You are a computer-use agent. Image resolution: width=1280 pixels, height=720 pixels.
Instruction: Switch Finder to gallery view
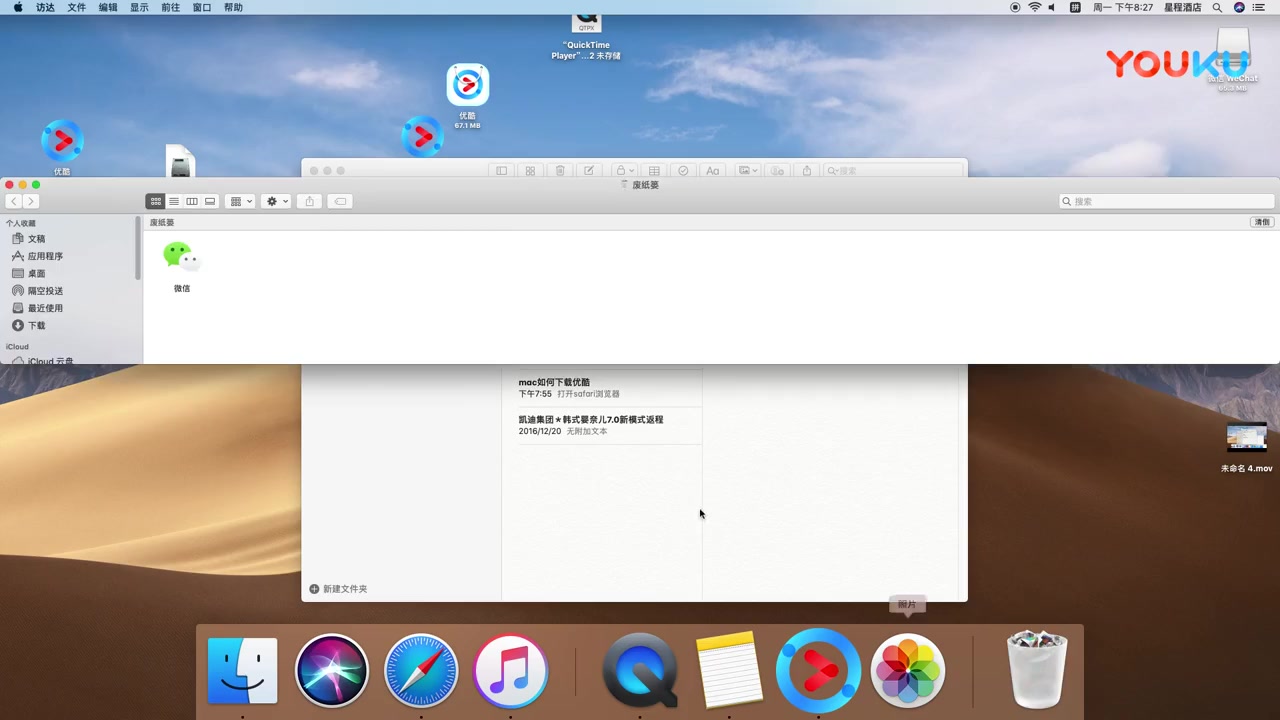pos(210,201)
